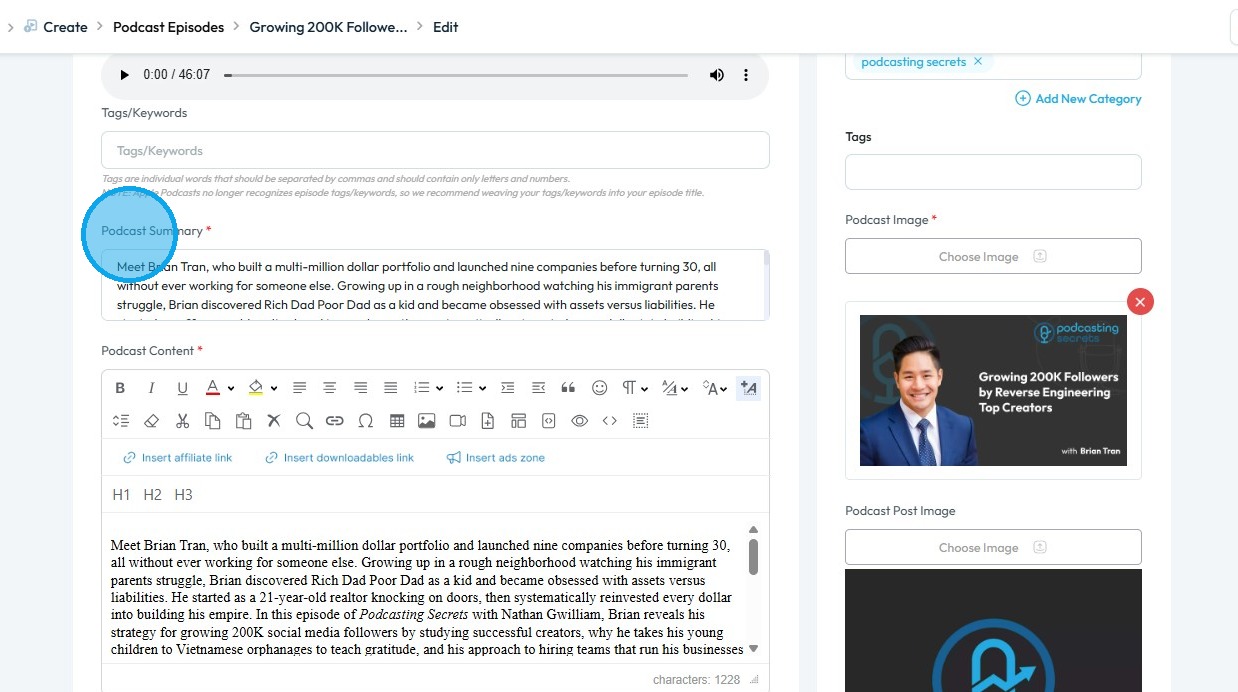Insert a block quote
The height and width of the screenshot is (692, 1238).
click(568, 388)
